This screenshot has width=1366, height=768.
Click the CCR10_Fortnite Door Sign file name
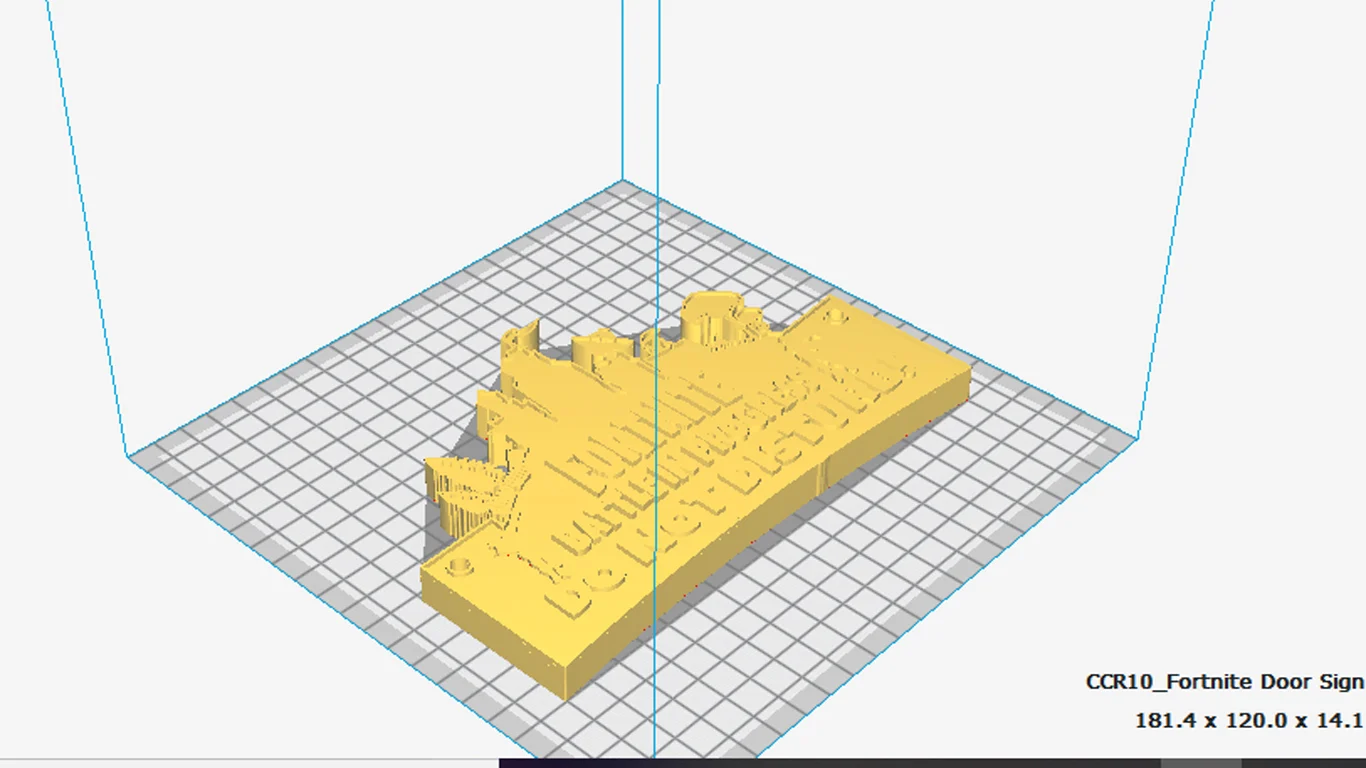pos(1225,682)
